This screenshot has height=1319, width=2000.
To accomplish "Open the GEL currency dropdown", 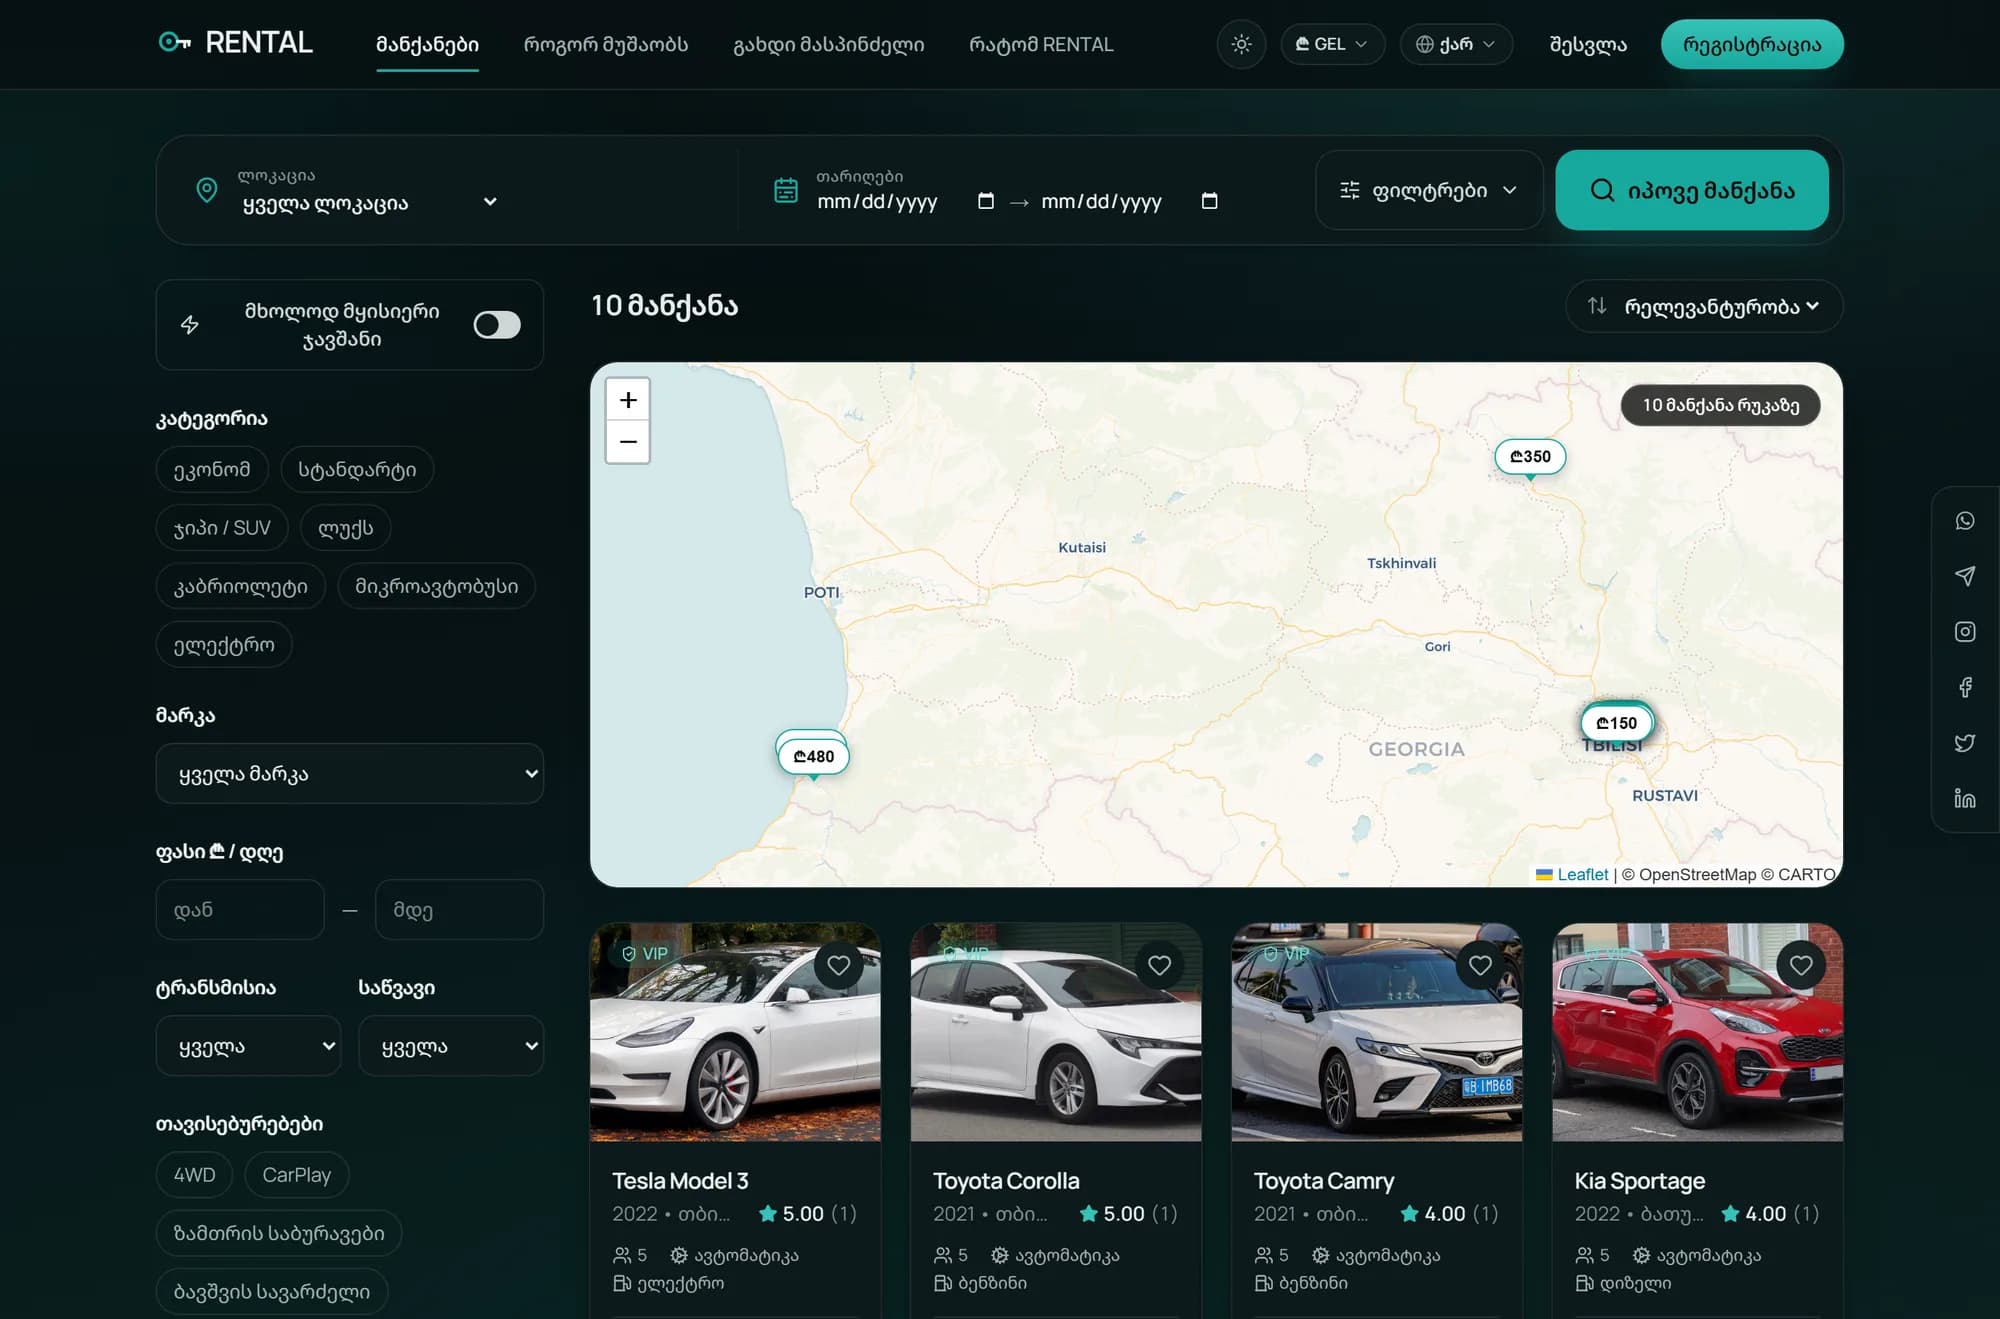I will (1332, 44).
